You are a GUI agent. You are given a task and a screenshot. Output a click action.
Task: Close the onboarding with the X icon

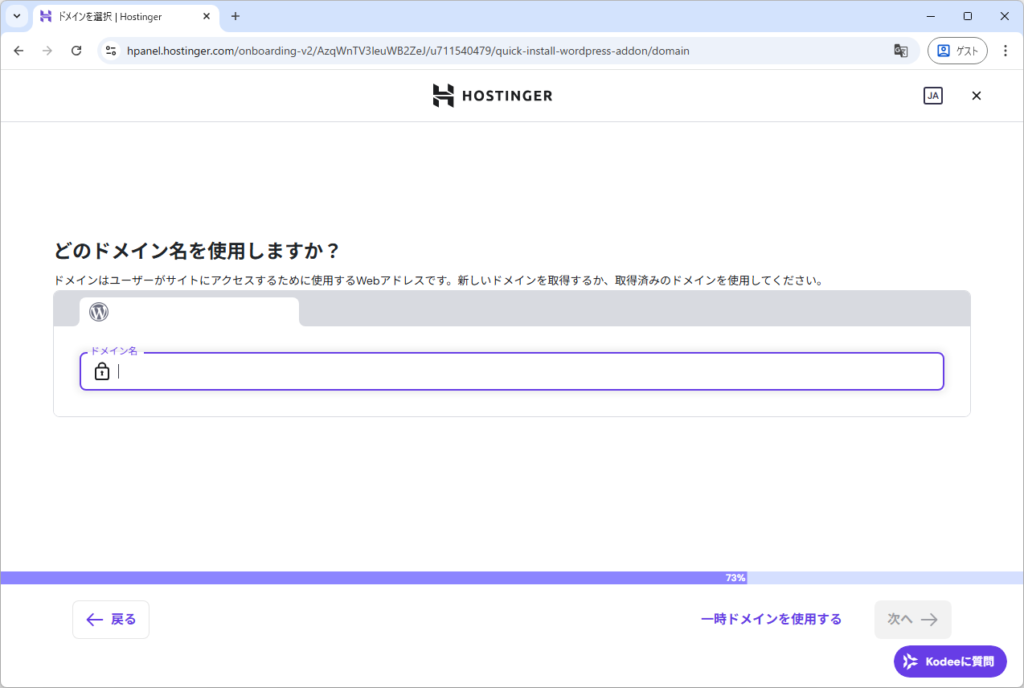click(x=976, y=96)
